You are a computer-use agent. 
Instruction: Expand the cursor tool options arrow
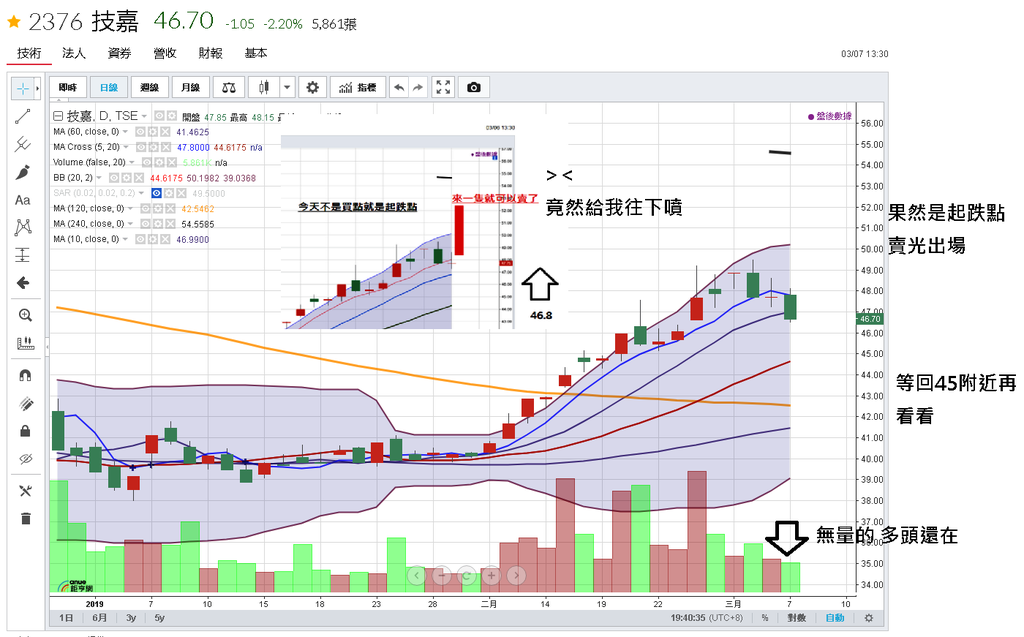(37, 88)
